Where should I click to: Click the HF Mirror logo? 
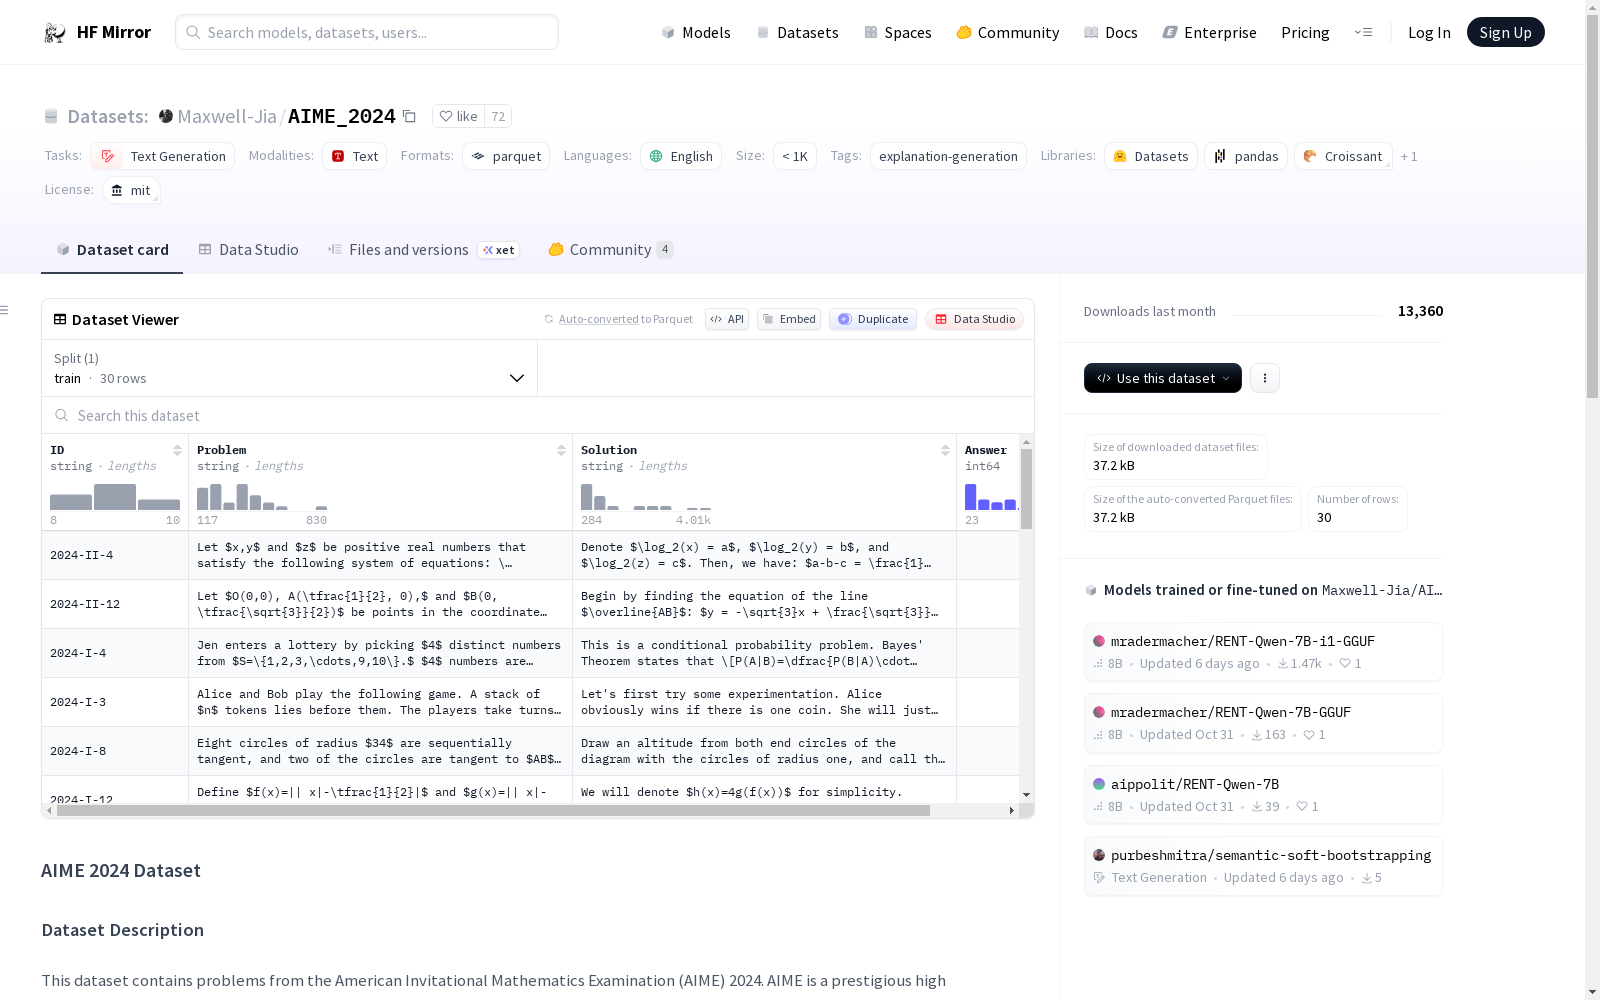[x=97, y=32]
